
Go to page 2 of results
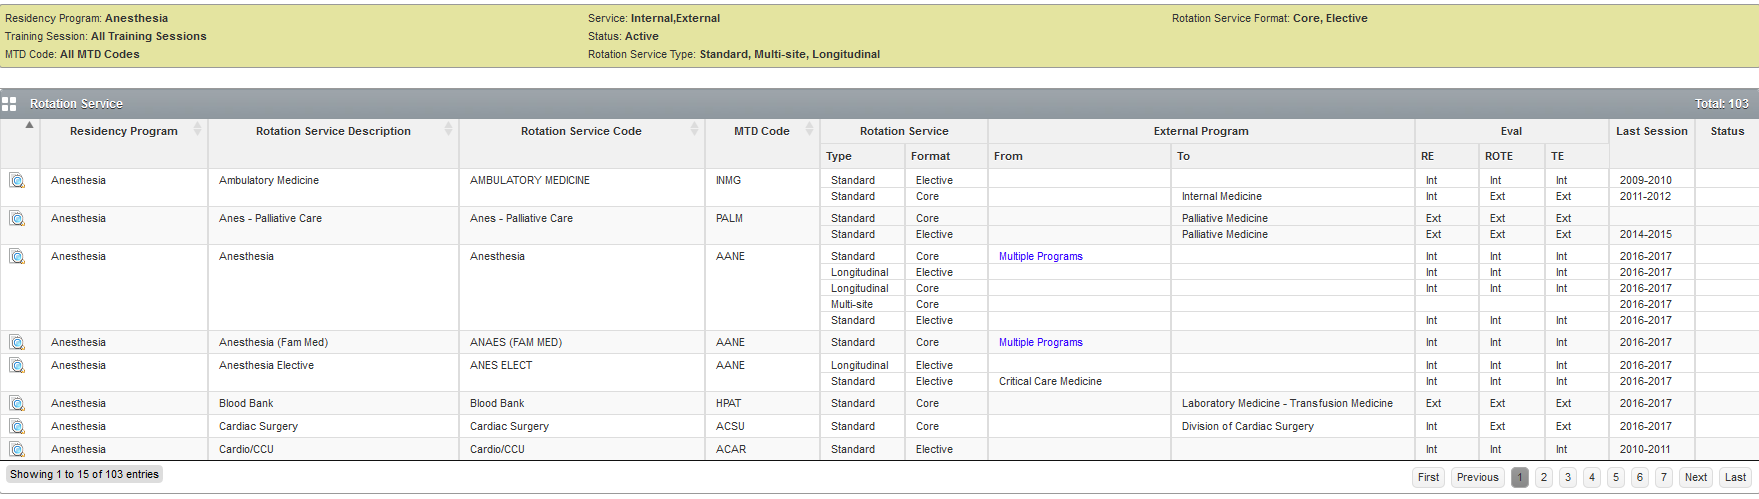pyautogui.click(x=1544, y=478)
